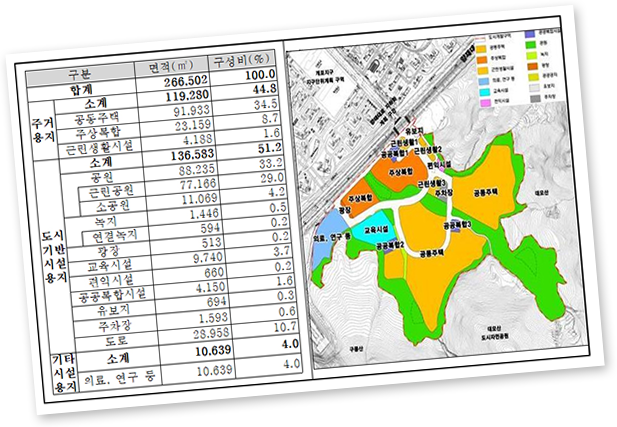
Task: Select the 주상복합 row label in table
Action: tap(98, 132)
